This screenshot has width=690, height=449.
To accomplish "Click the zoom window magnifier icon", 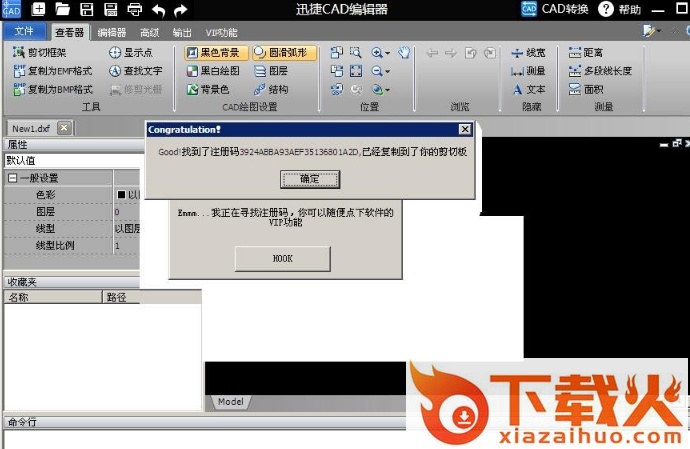I will click(356, 53).
